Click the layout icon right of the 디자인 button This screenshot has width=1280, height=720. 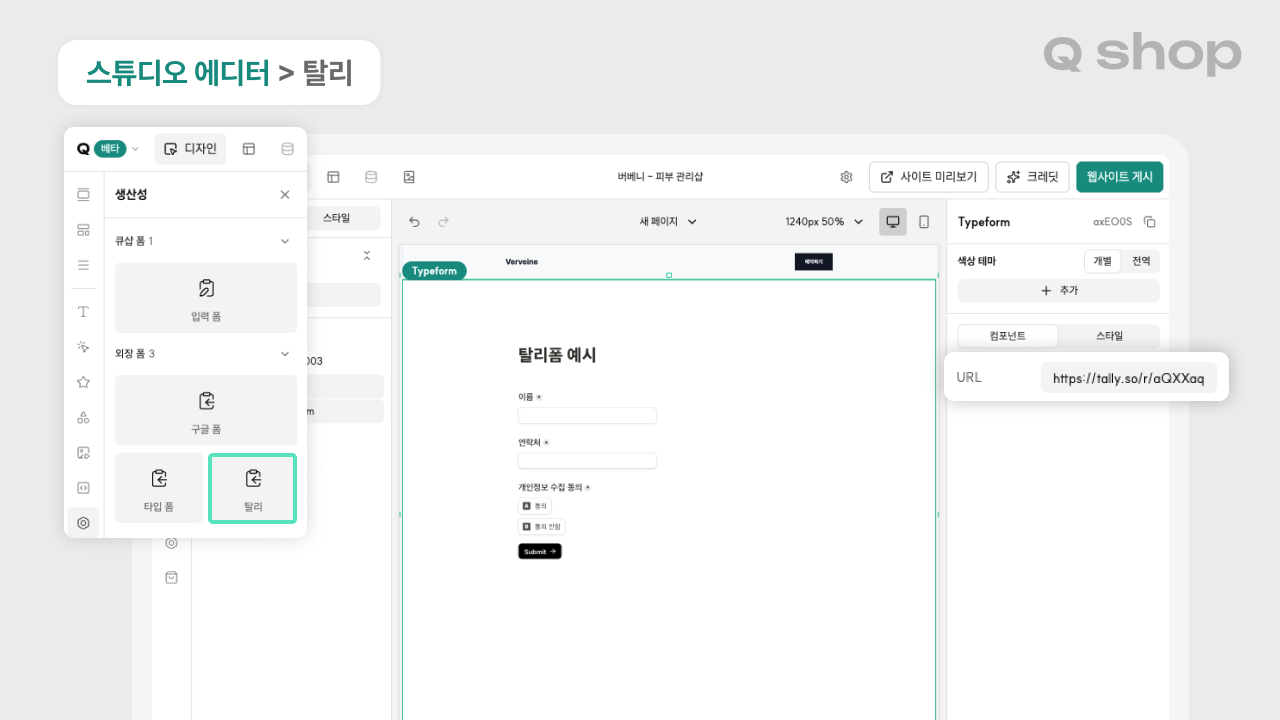click(x=249, y=149)
